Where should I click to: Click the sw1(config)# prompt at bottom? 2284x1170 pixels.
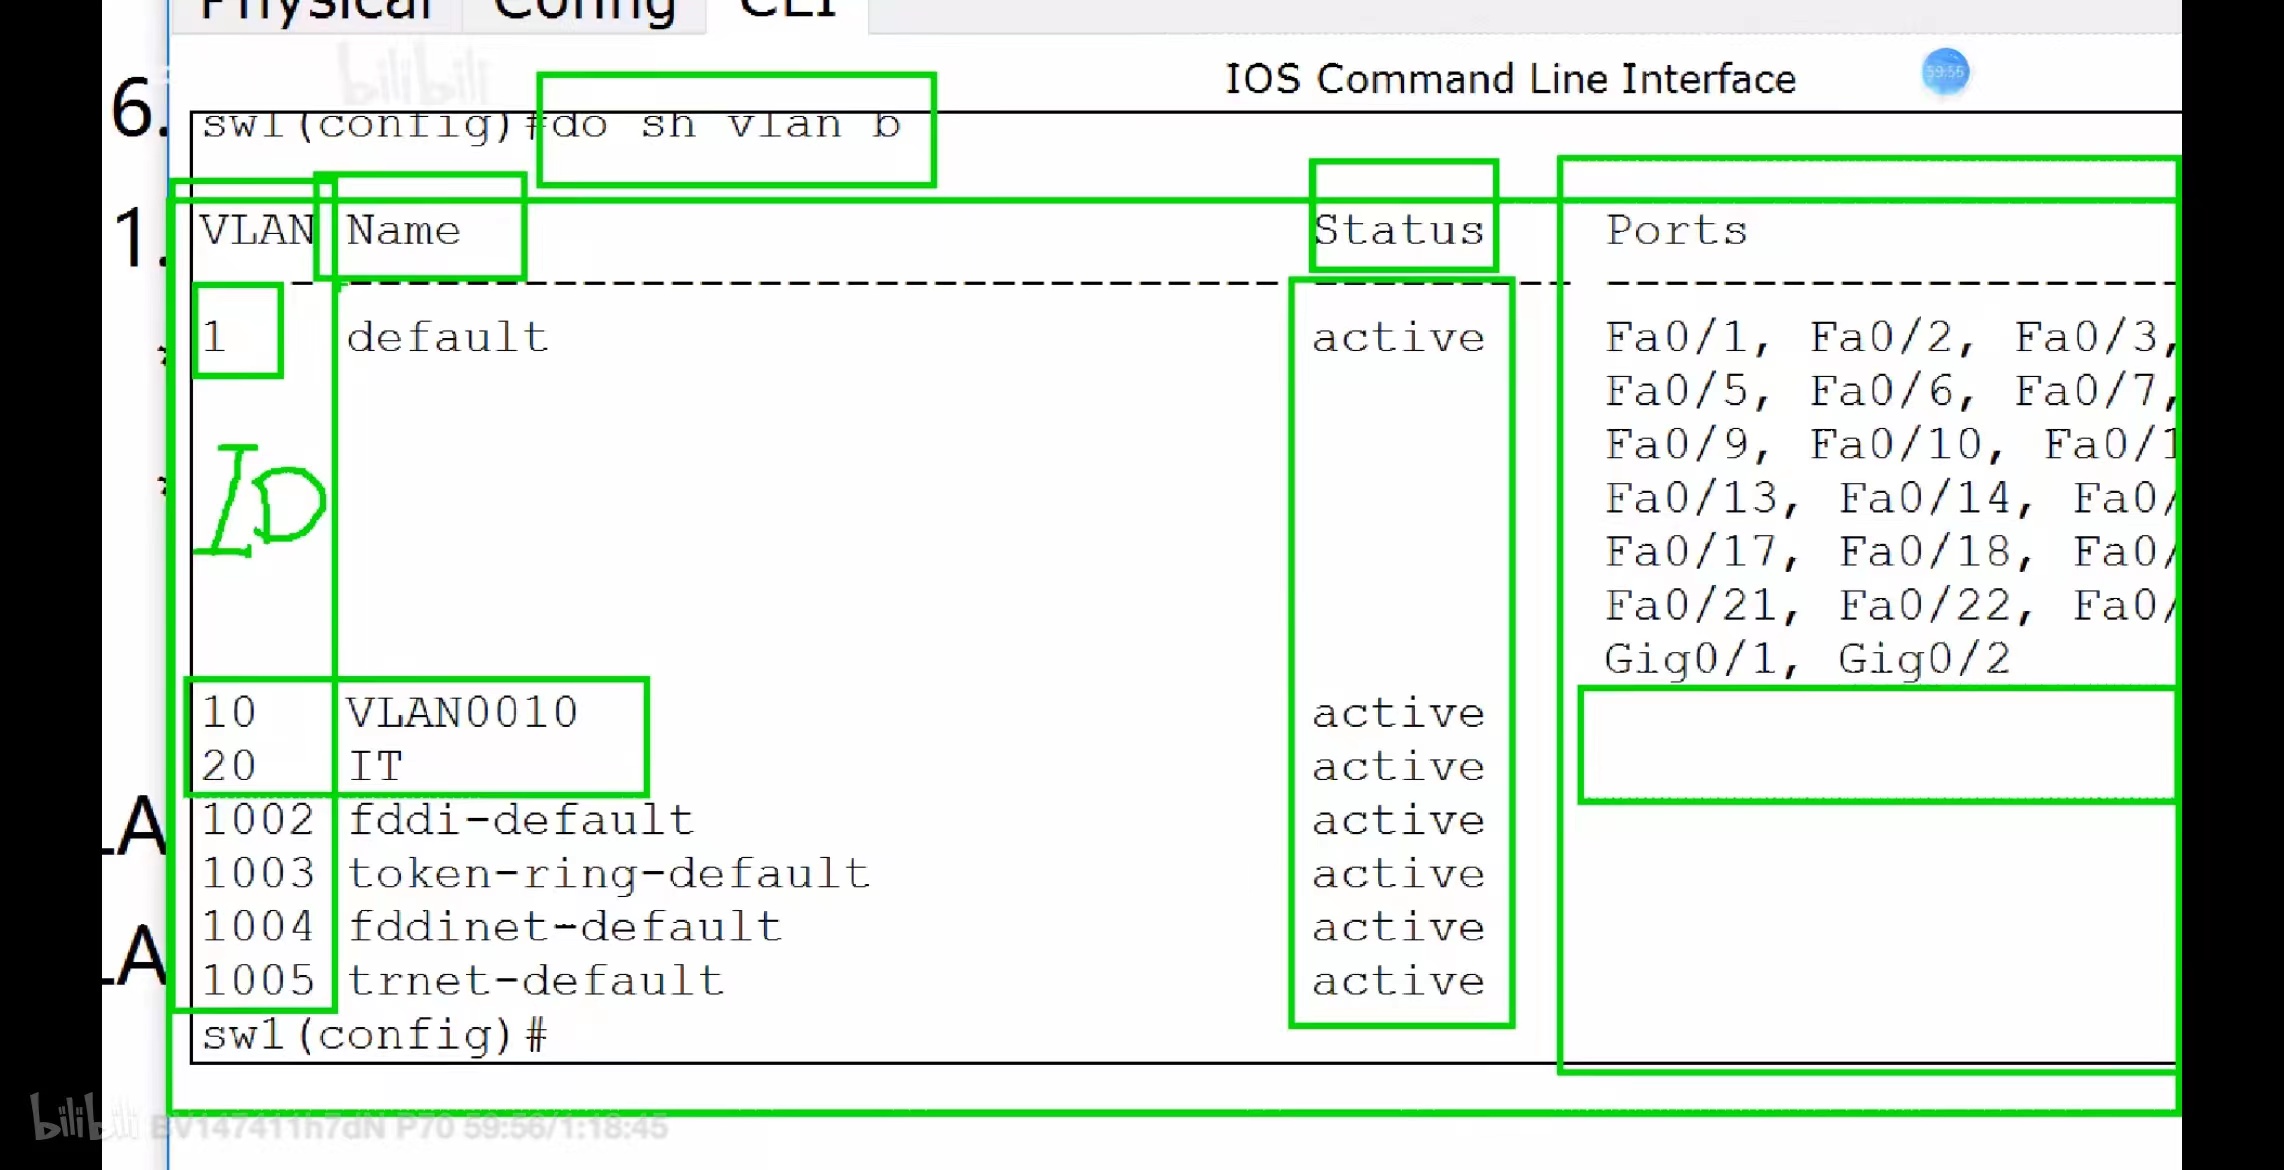[375, 1035]
